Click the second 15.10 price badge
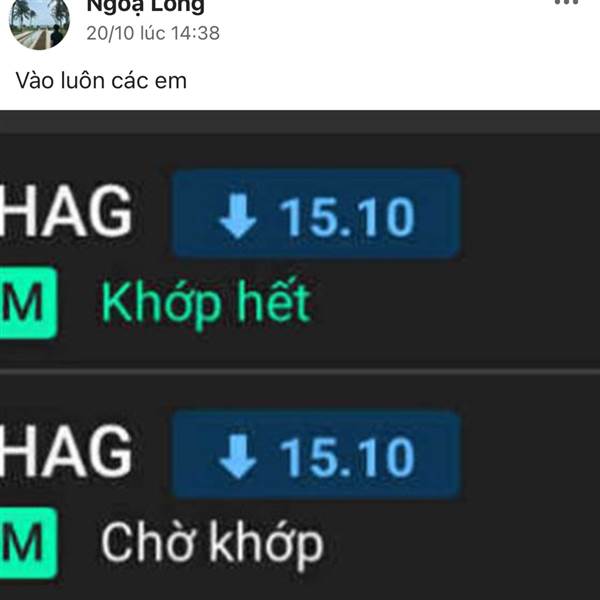The height and width of the screenshot is (600, 600). (316, 455)
